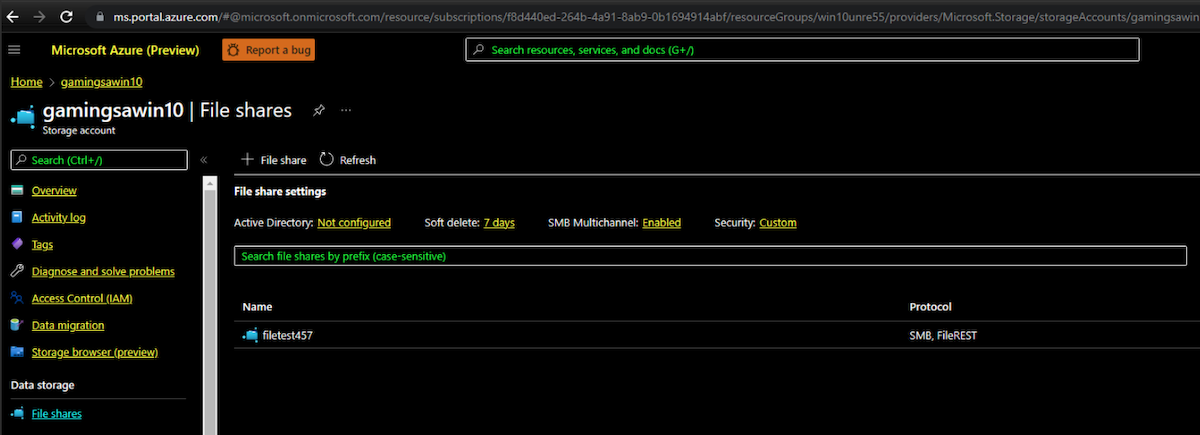Open the Overview menu item

(x=54, y=190)
